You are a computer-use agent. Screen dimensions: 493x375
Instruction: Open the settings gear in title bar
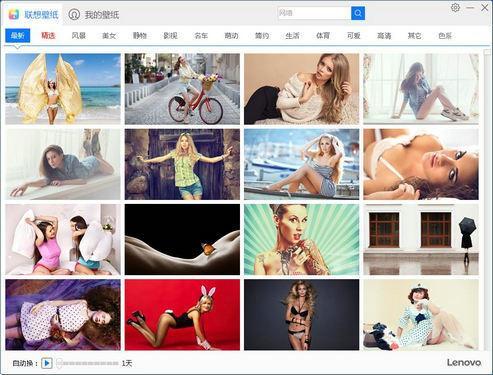click(455, 8)
